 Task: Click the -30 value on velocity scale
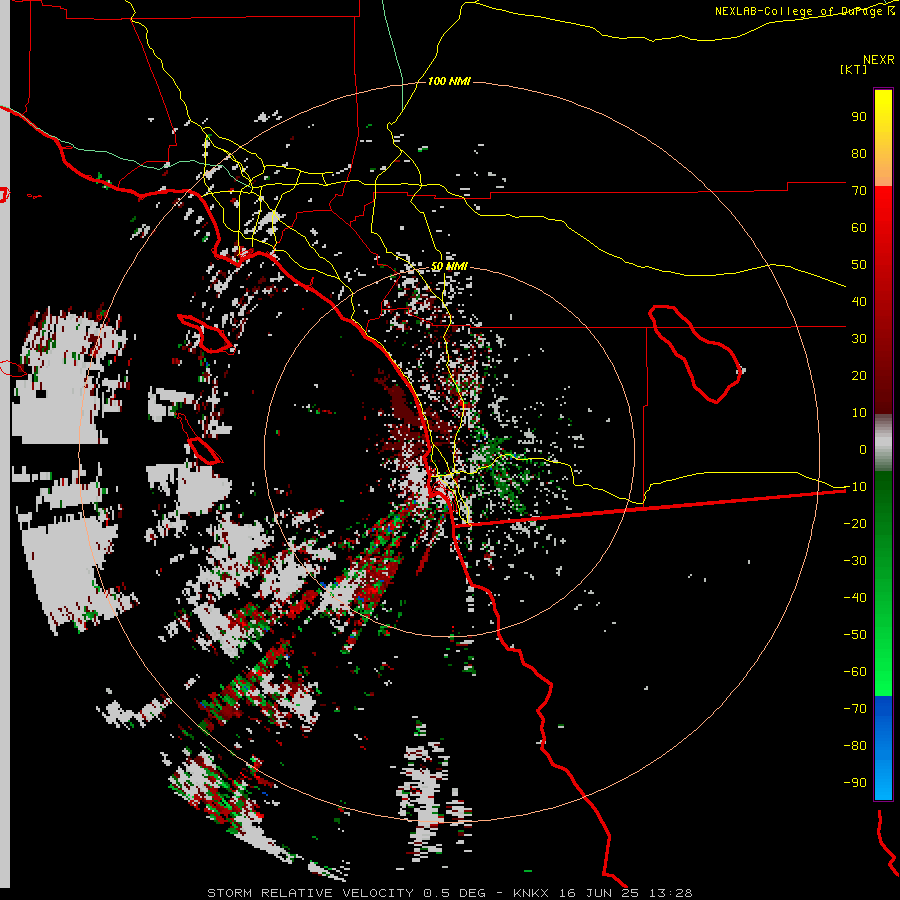pos(855,561)
